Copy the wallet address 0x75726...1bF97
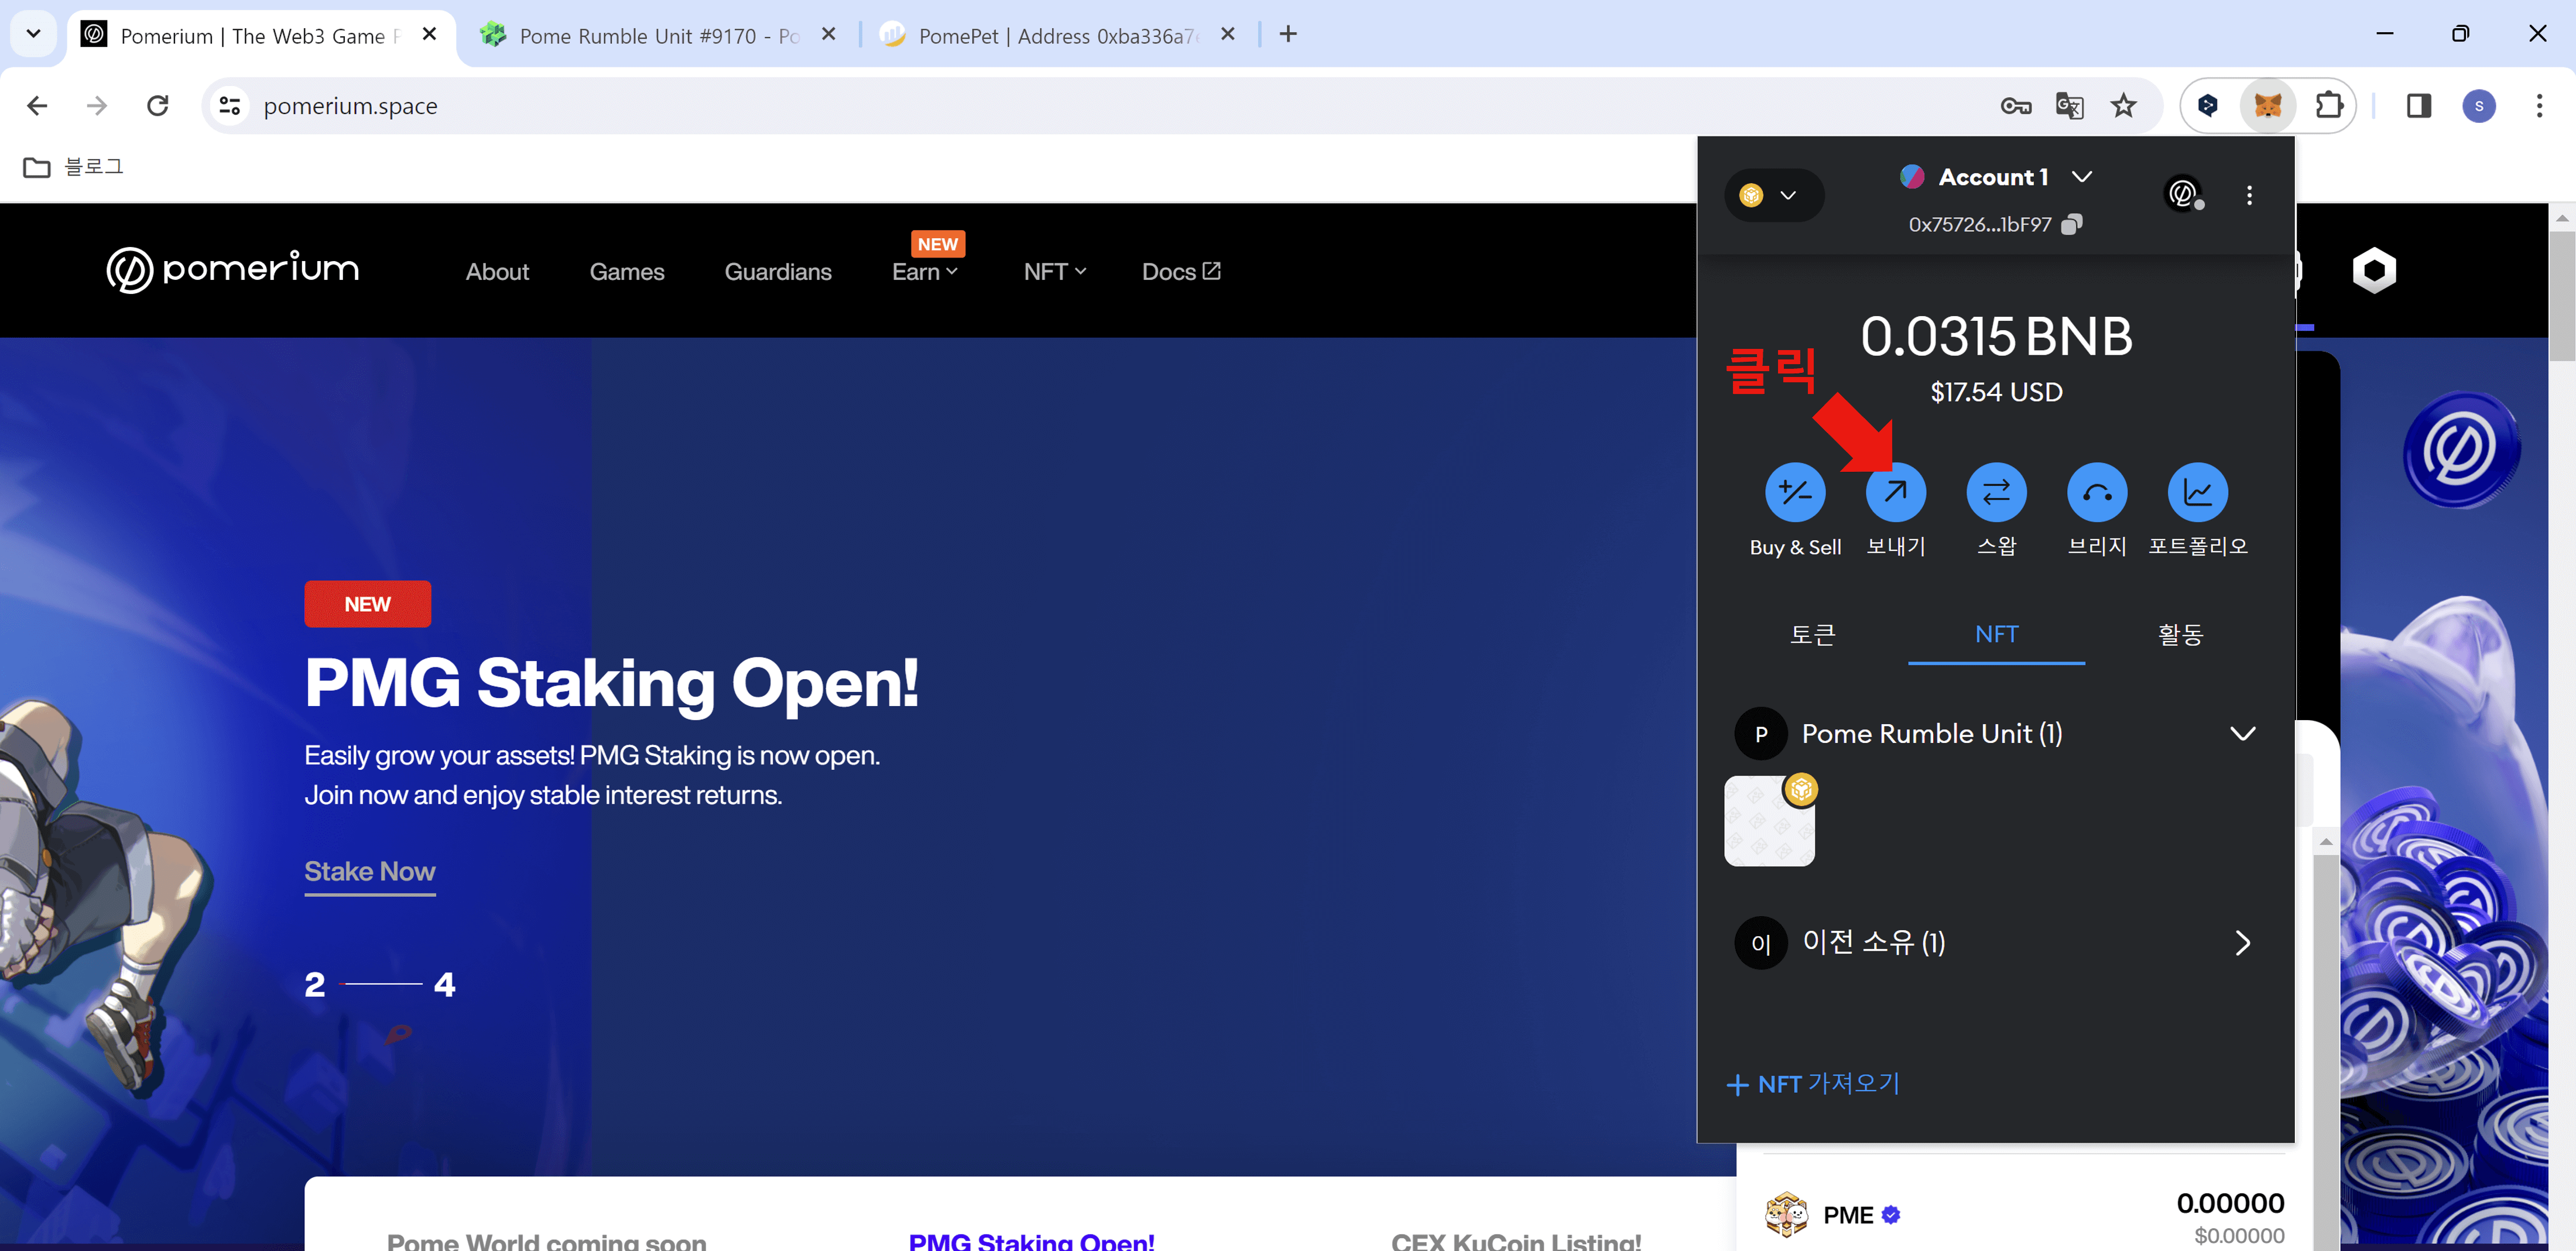The height and width of the screenshot is (1251, 2576). click(2072, 224)
